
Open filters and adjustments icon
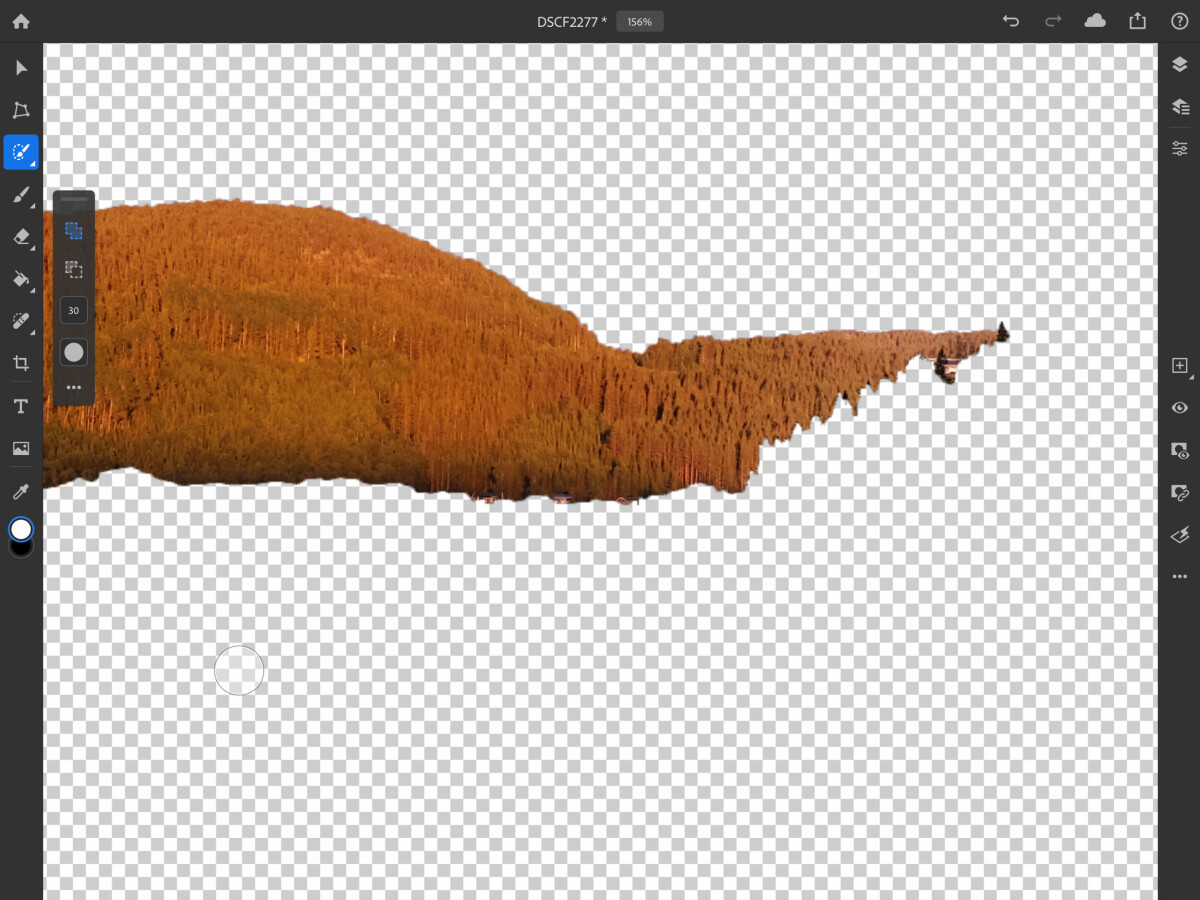click(1180, 535)
